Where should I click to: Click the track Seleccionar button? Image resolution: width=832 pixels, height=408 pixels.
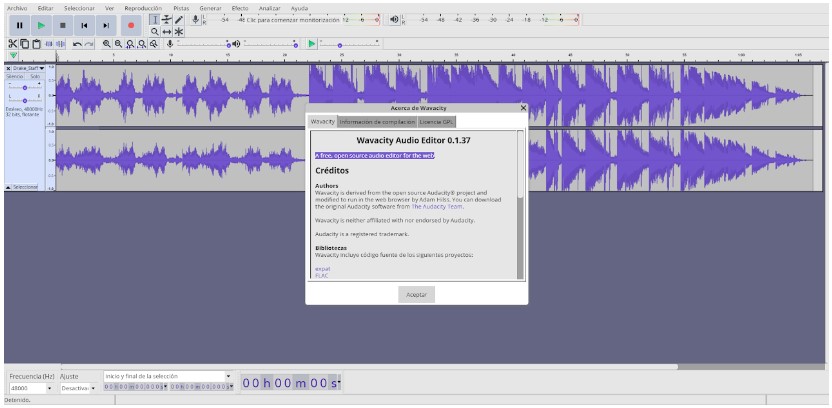point(23,187)
